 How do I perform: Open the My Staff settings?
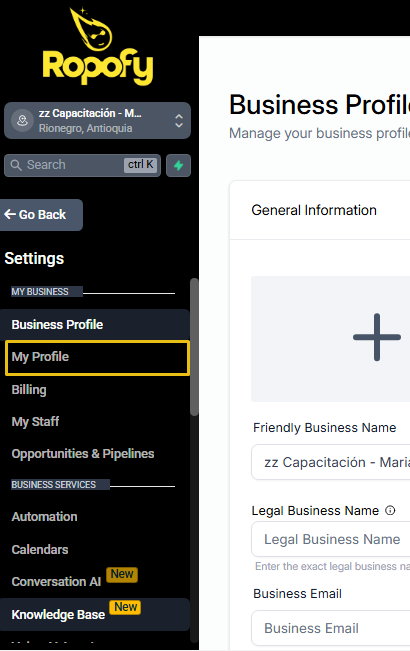(x=35, y=422)
